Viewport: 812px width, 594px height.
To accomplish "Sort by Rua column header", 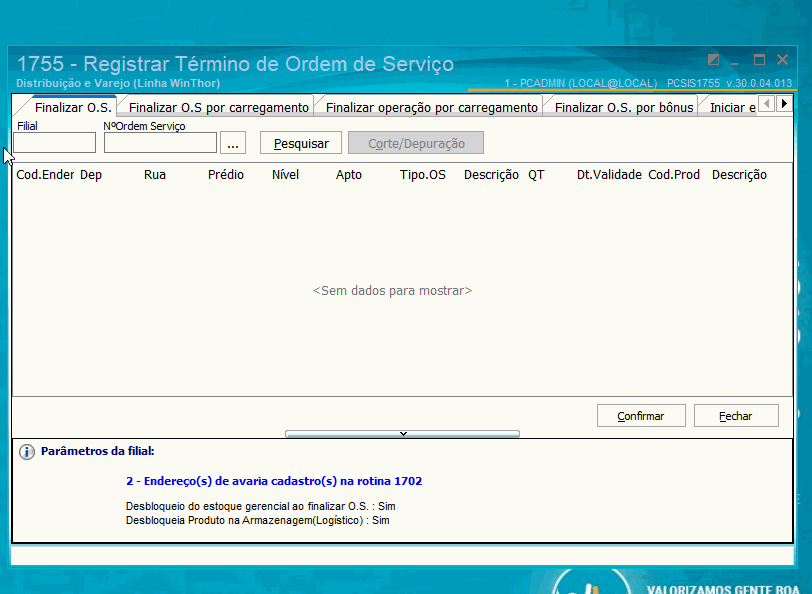I will click(x=155, y=175).
